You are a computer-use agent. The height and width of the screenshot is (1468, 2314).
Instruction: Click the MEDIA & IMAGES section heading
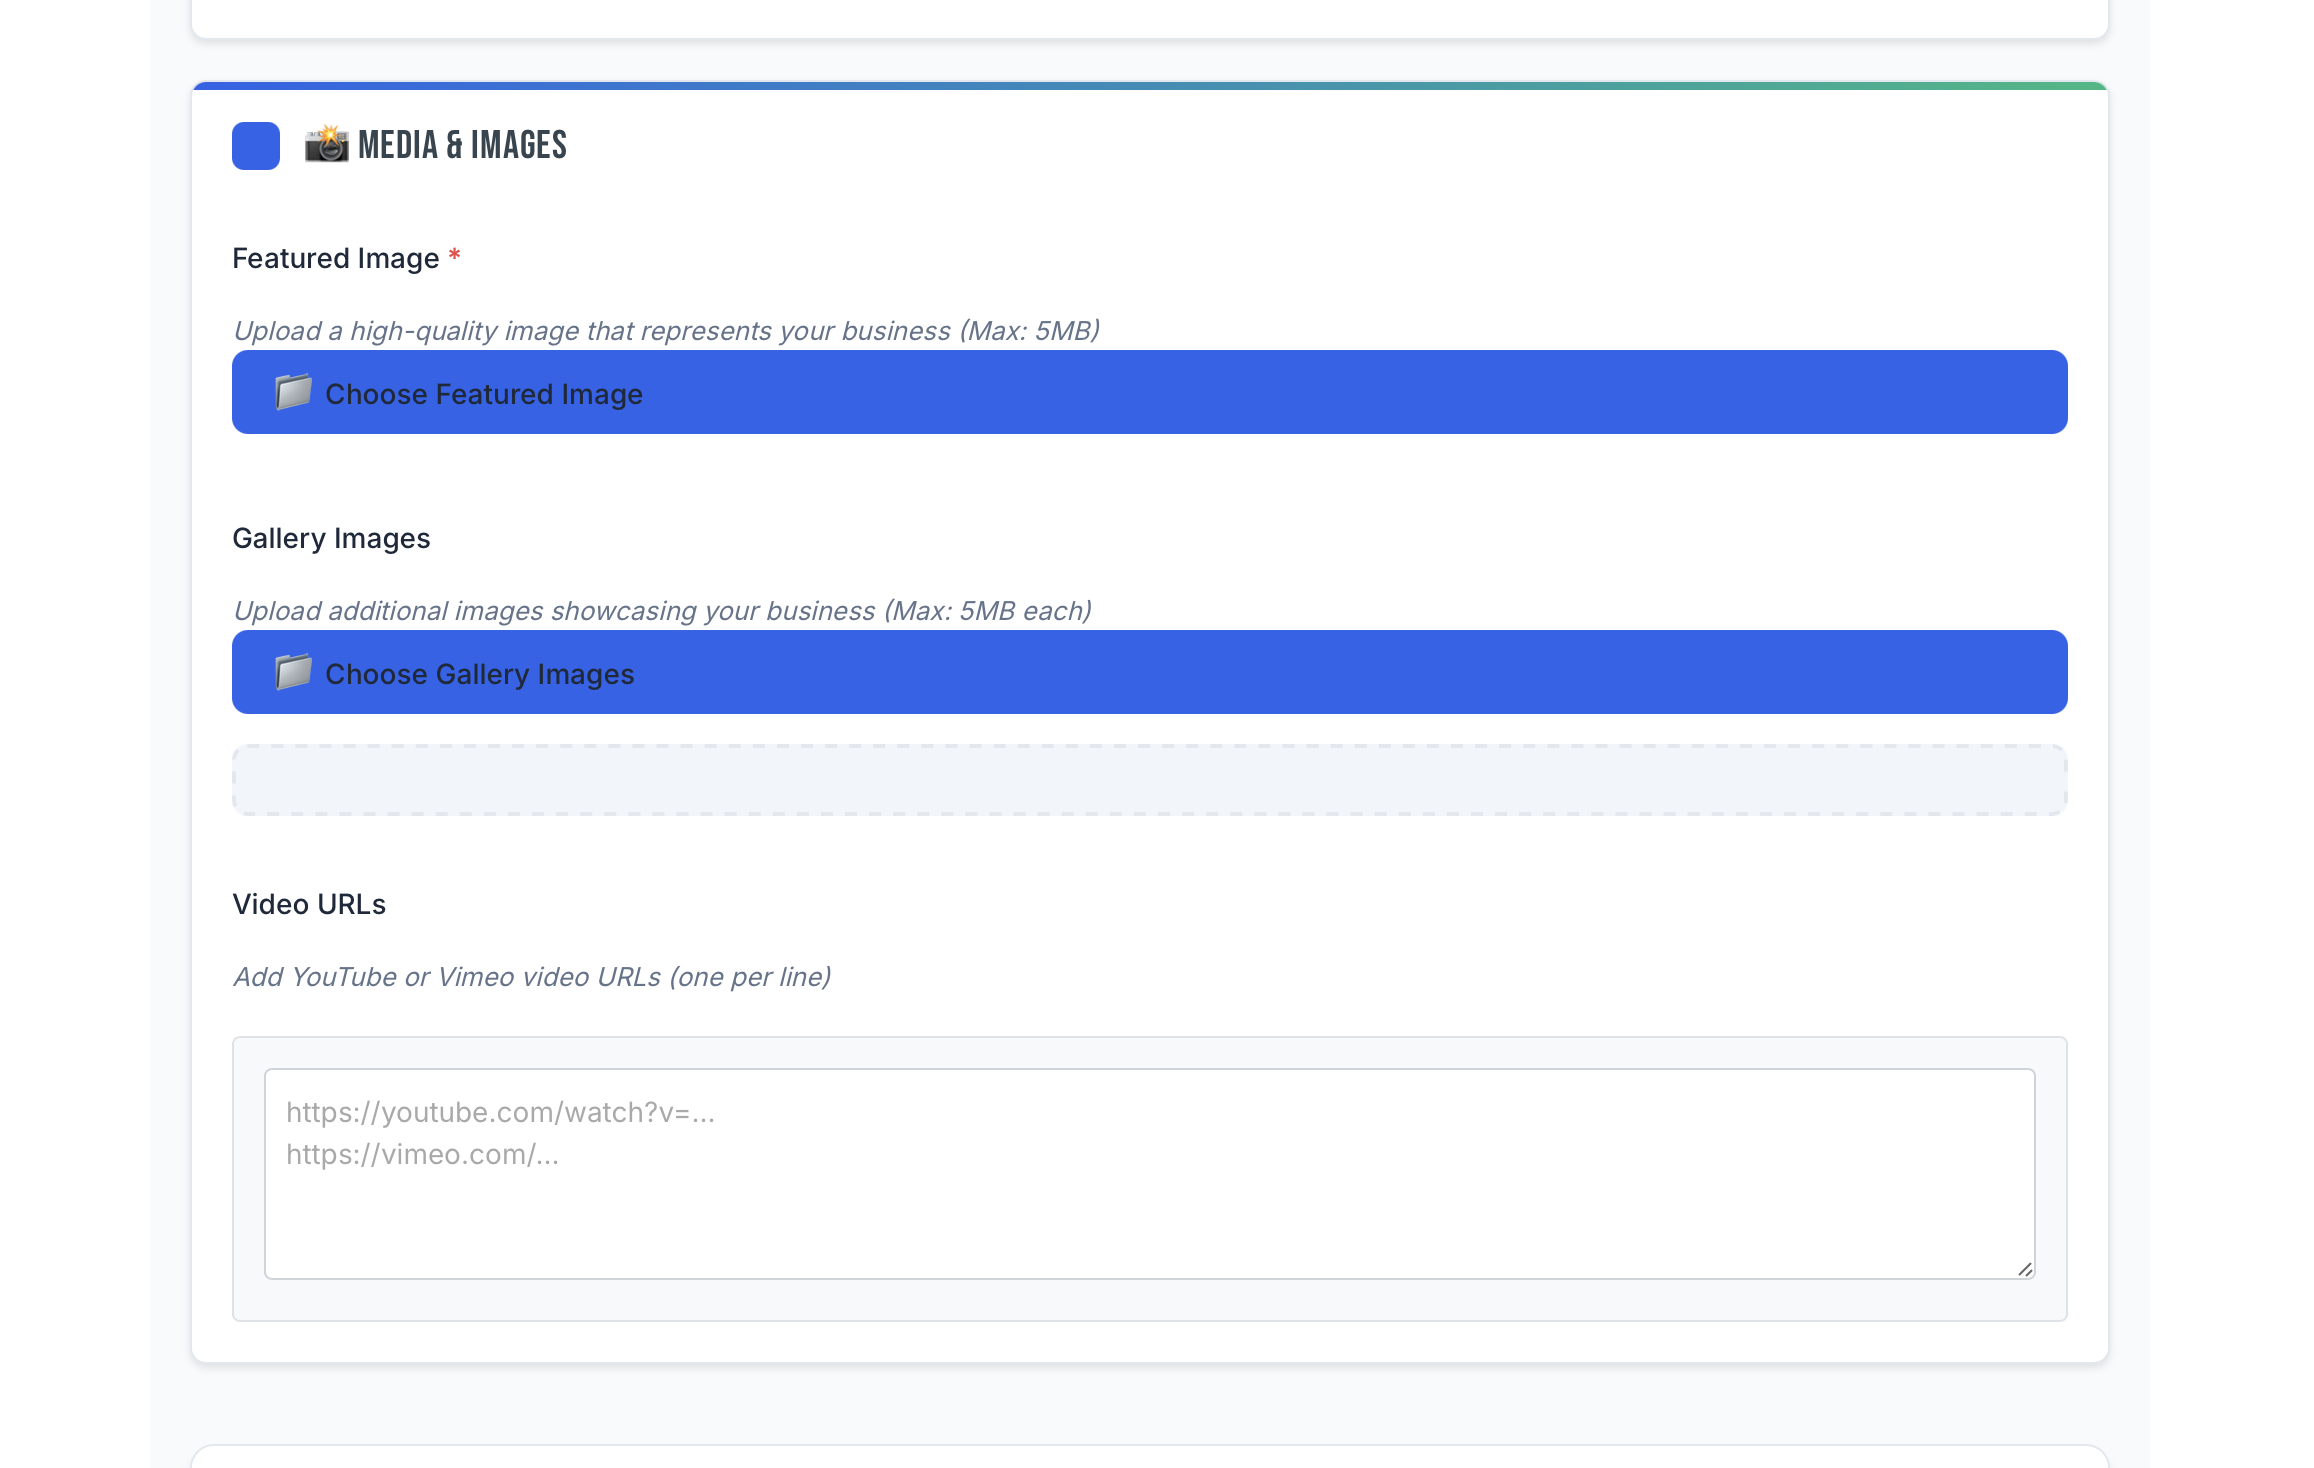pos(462,145)
